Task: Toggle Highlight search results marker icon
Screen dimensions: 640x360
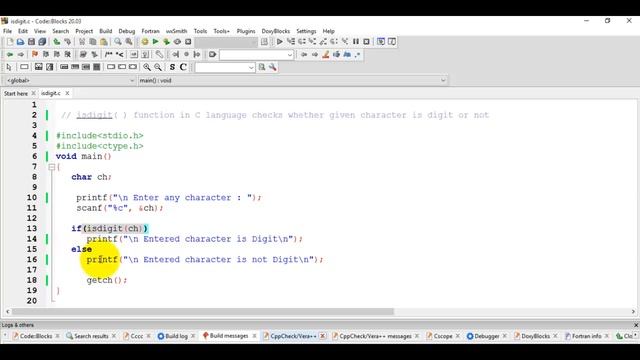Action: (326, 54)
